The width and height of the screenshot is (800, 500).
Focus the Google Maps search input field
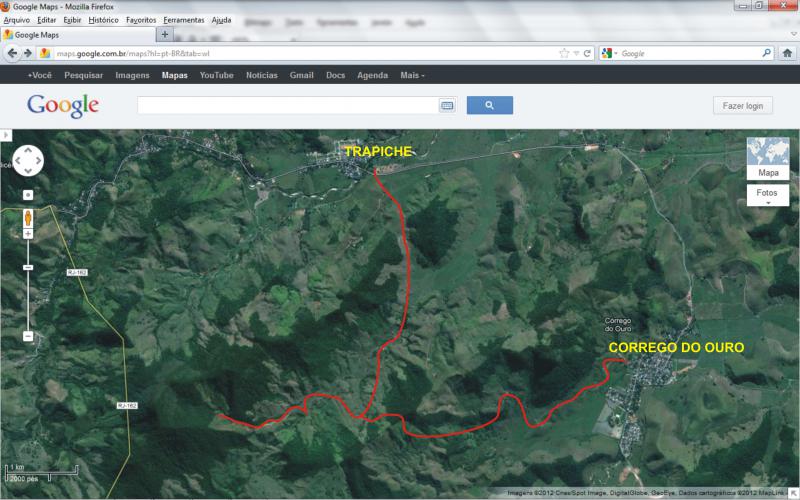[288, 105]
